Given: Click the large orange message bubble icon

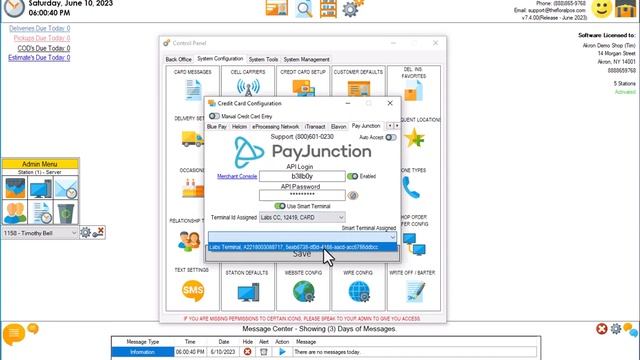Looking at the screenshot, I should click(x=13, y=334).
